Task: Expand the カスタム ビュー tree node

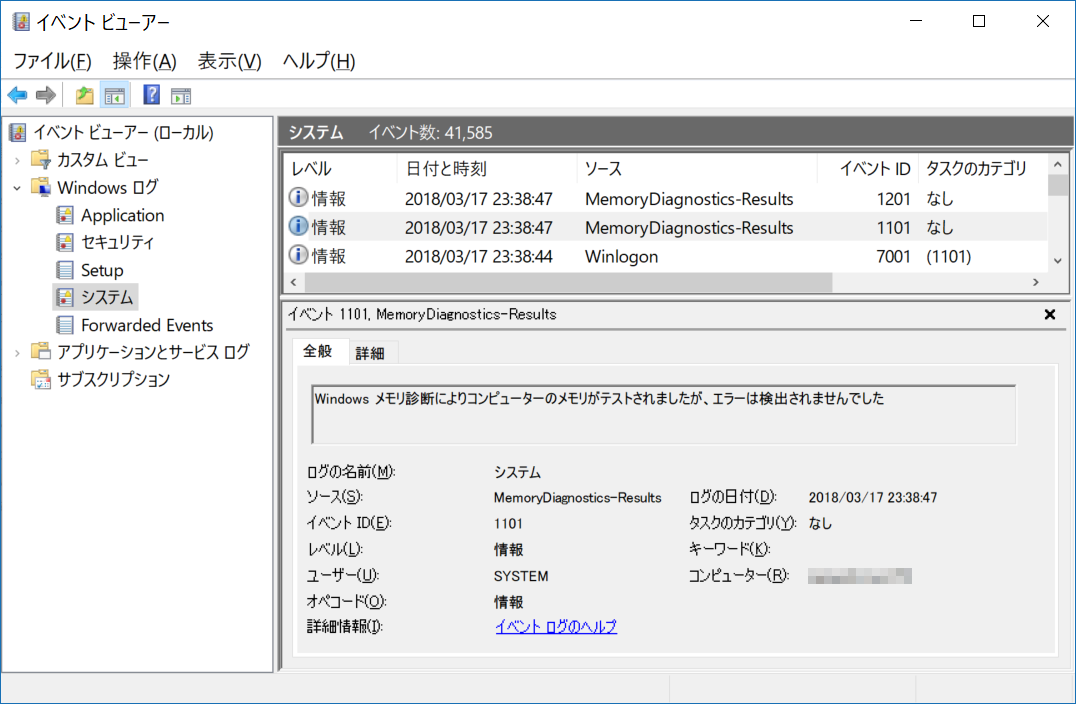Action: 17,161
